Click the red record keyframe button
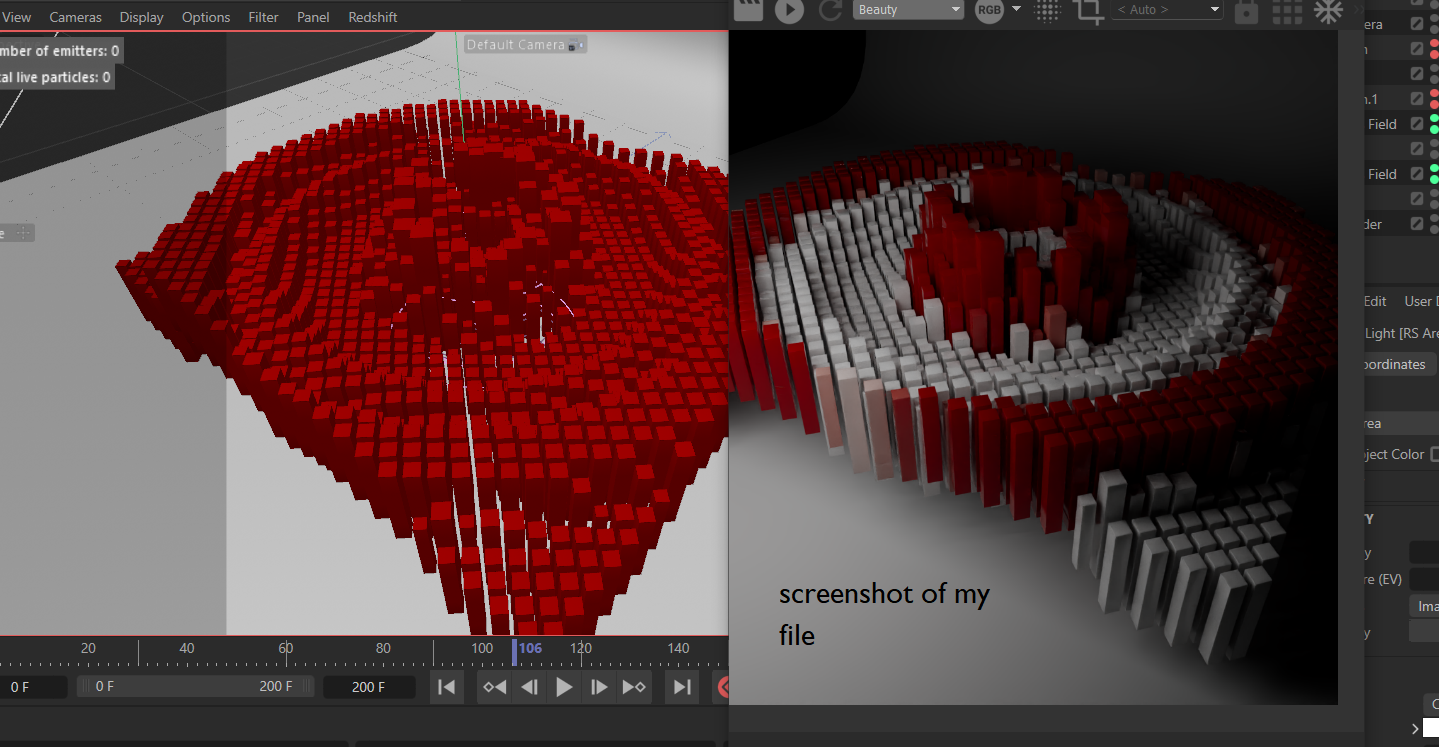1439x747 pixels. click(x=723, y=687)
